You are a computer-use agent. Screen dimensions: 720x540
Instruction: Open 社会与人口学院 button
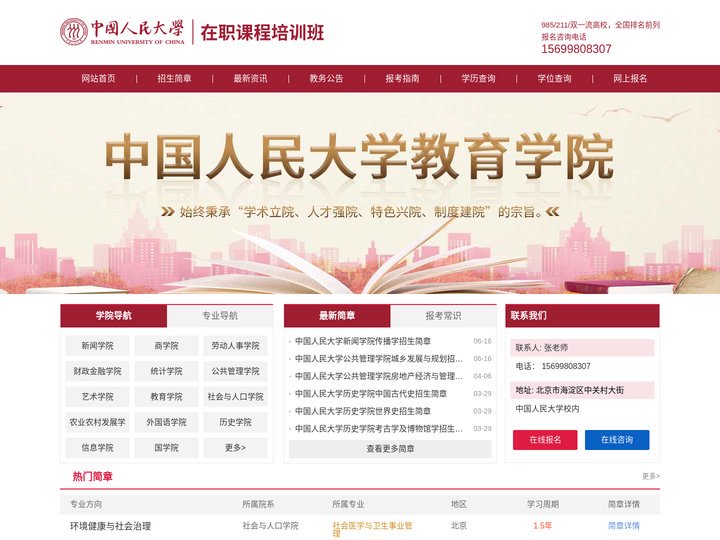coord(235,397)
